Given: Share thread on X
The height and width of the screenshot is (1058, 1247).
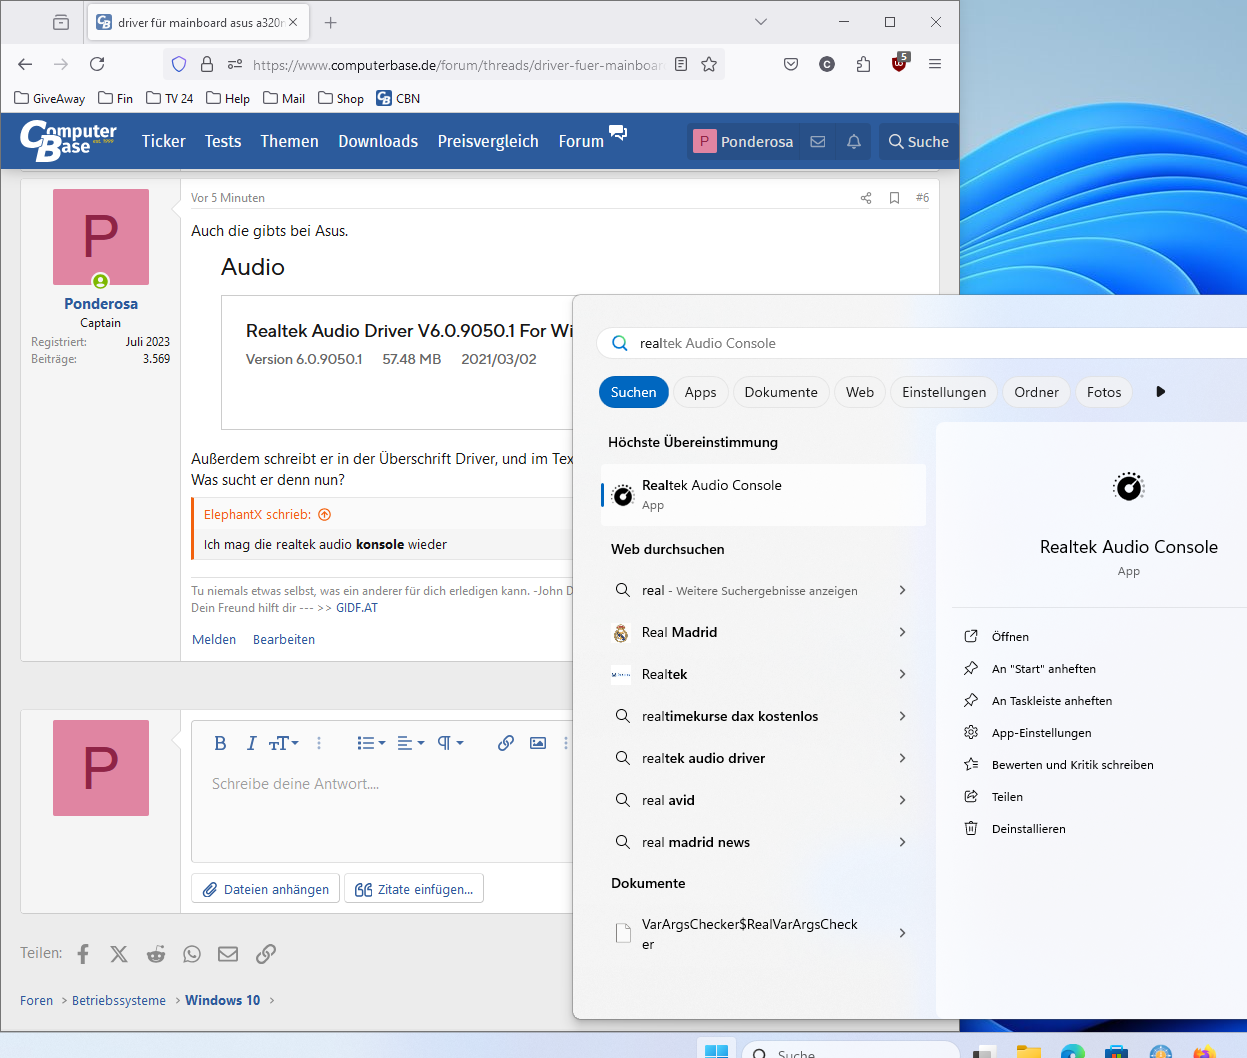Looking at the screenshot, I should pyautogui.click(x=119, y=954).
